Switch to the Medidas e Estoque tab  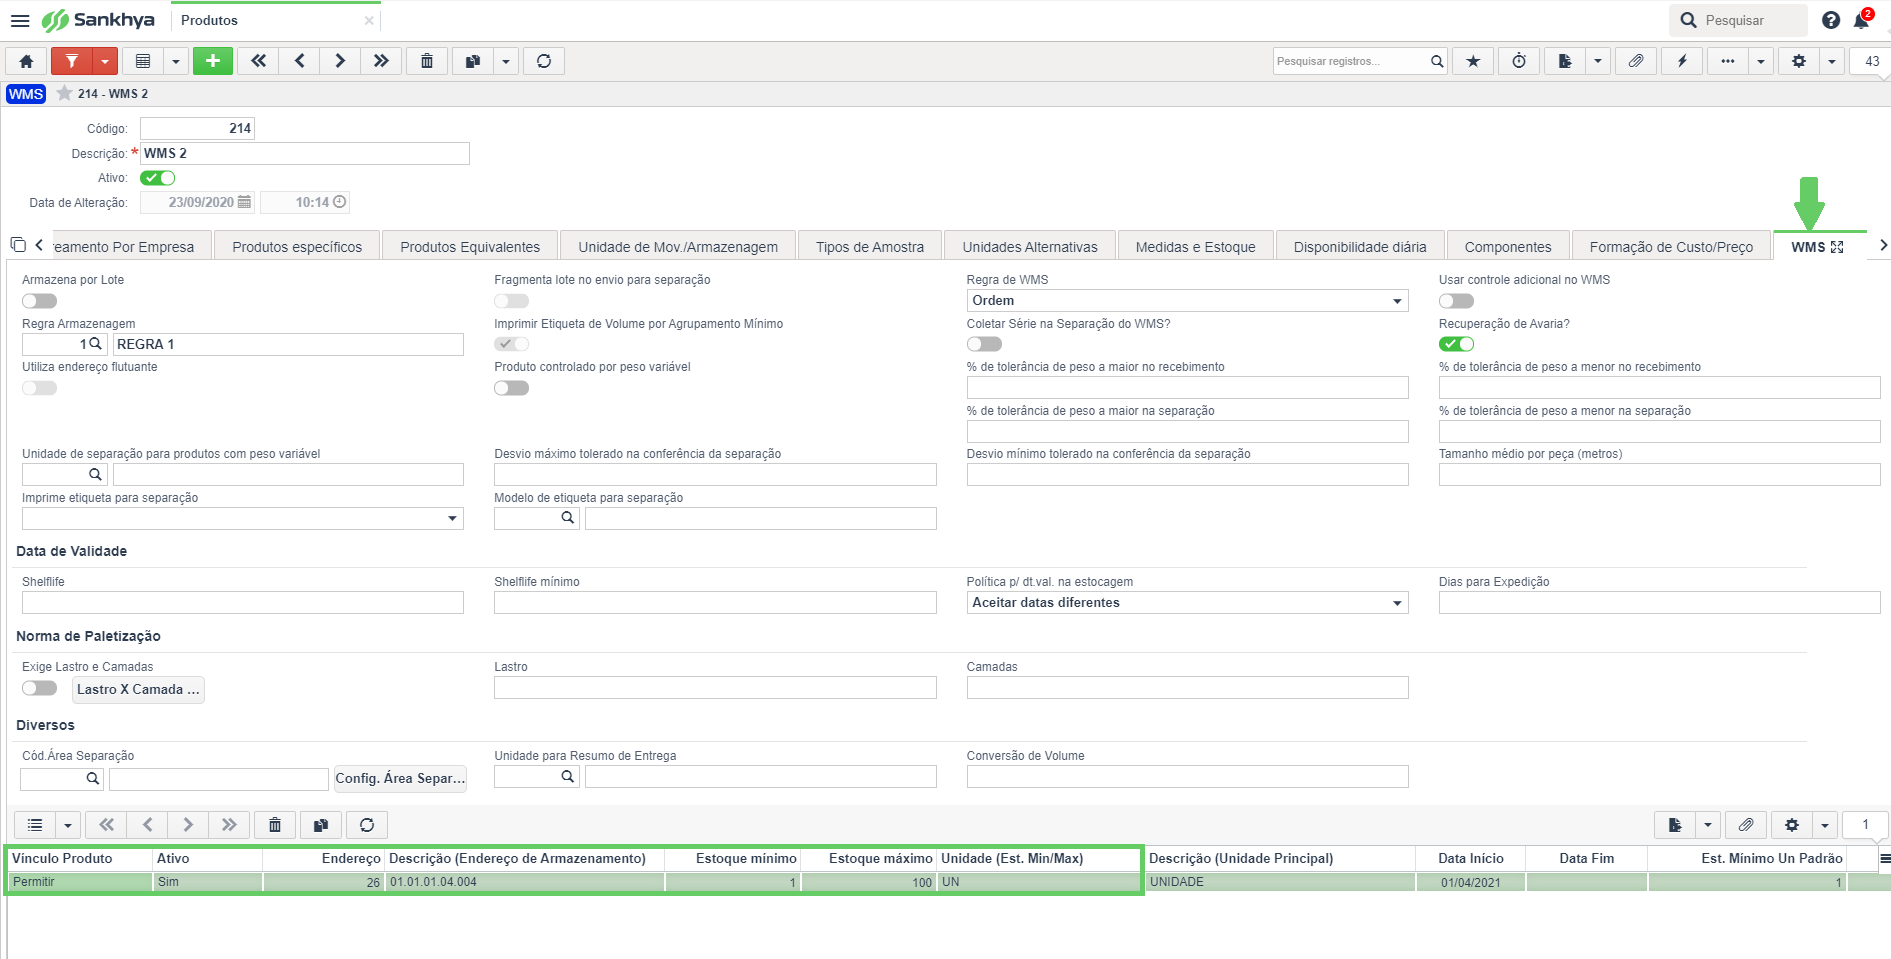[1195, 247]
